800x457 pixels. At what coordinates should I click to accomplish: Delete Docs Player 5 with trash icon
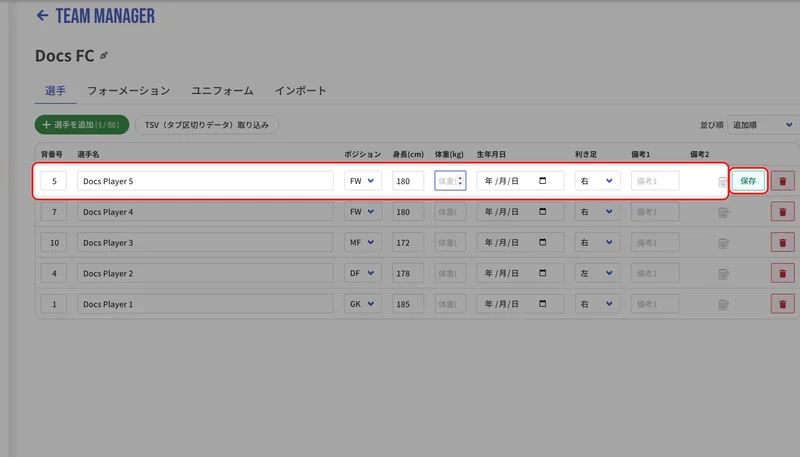click(x=782, y=181)
